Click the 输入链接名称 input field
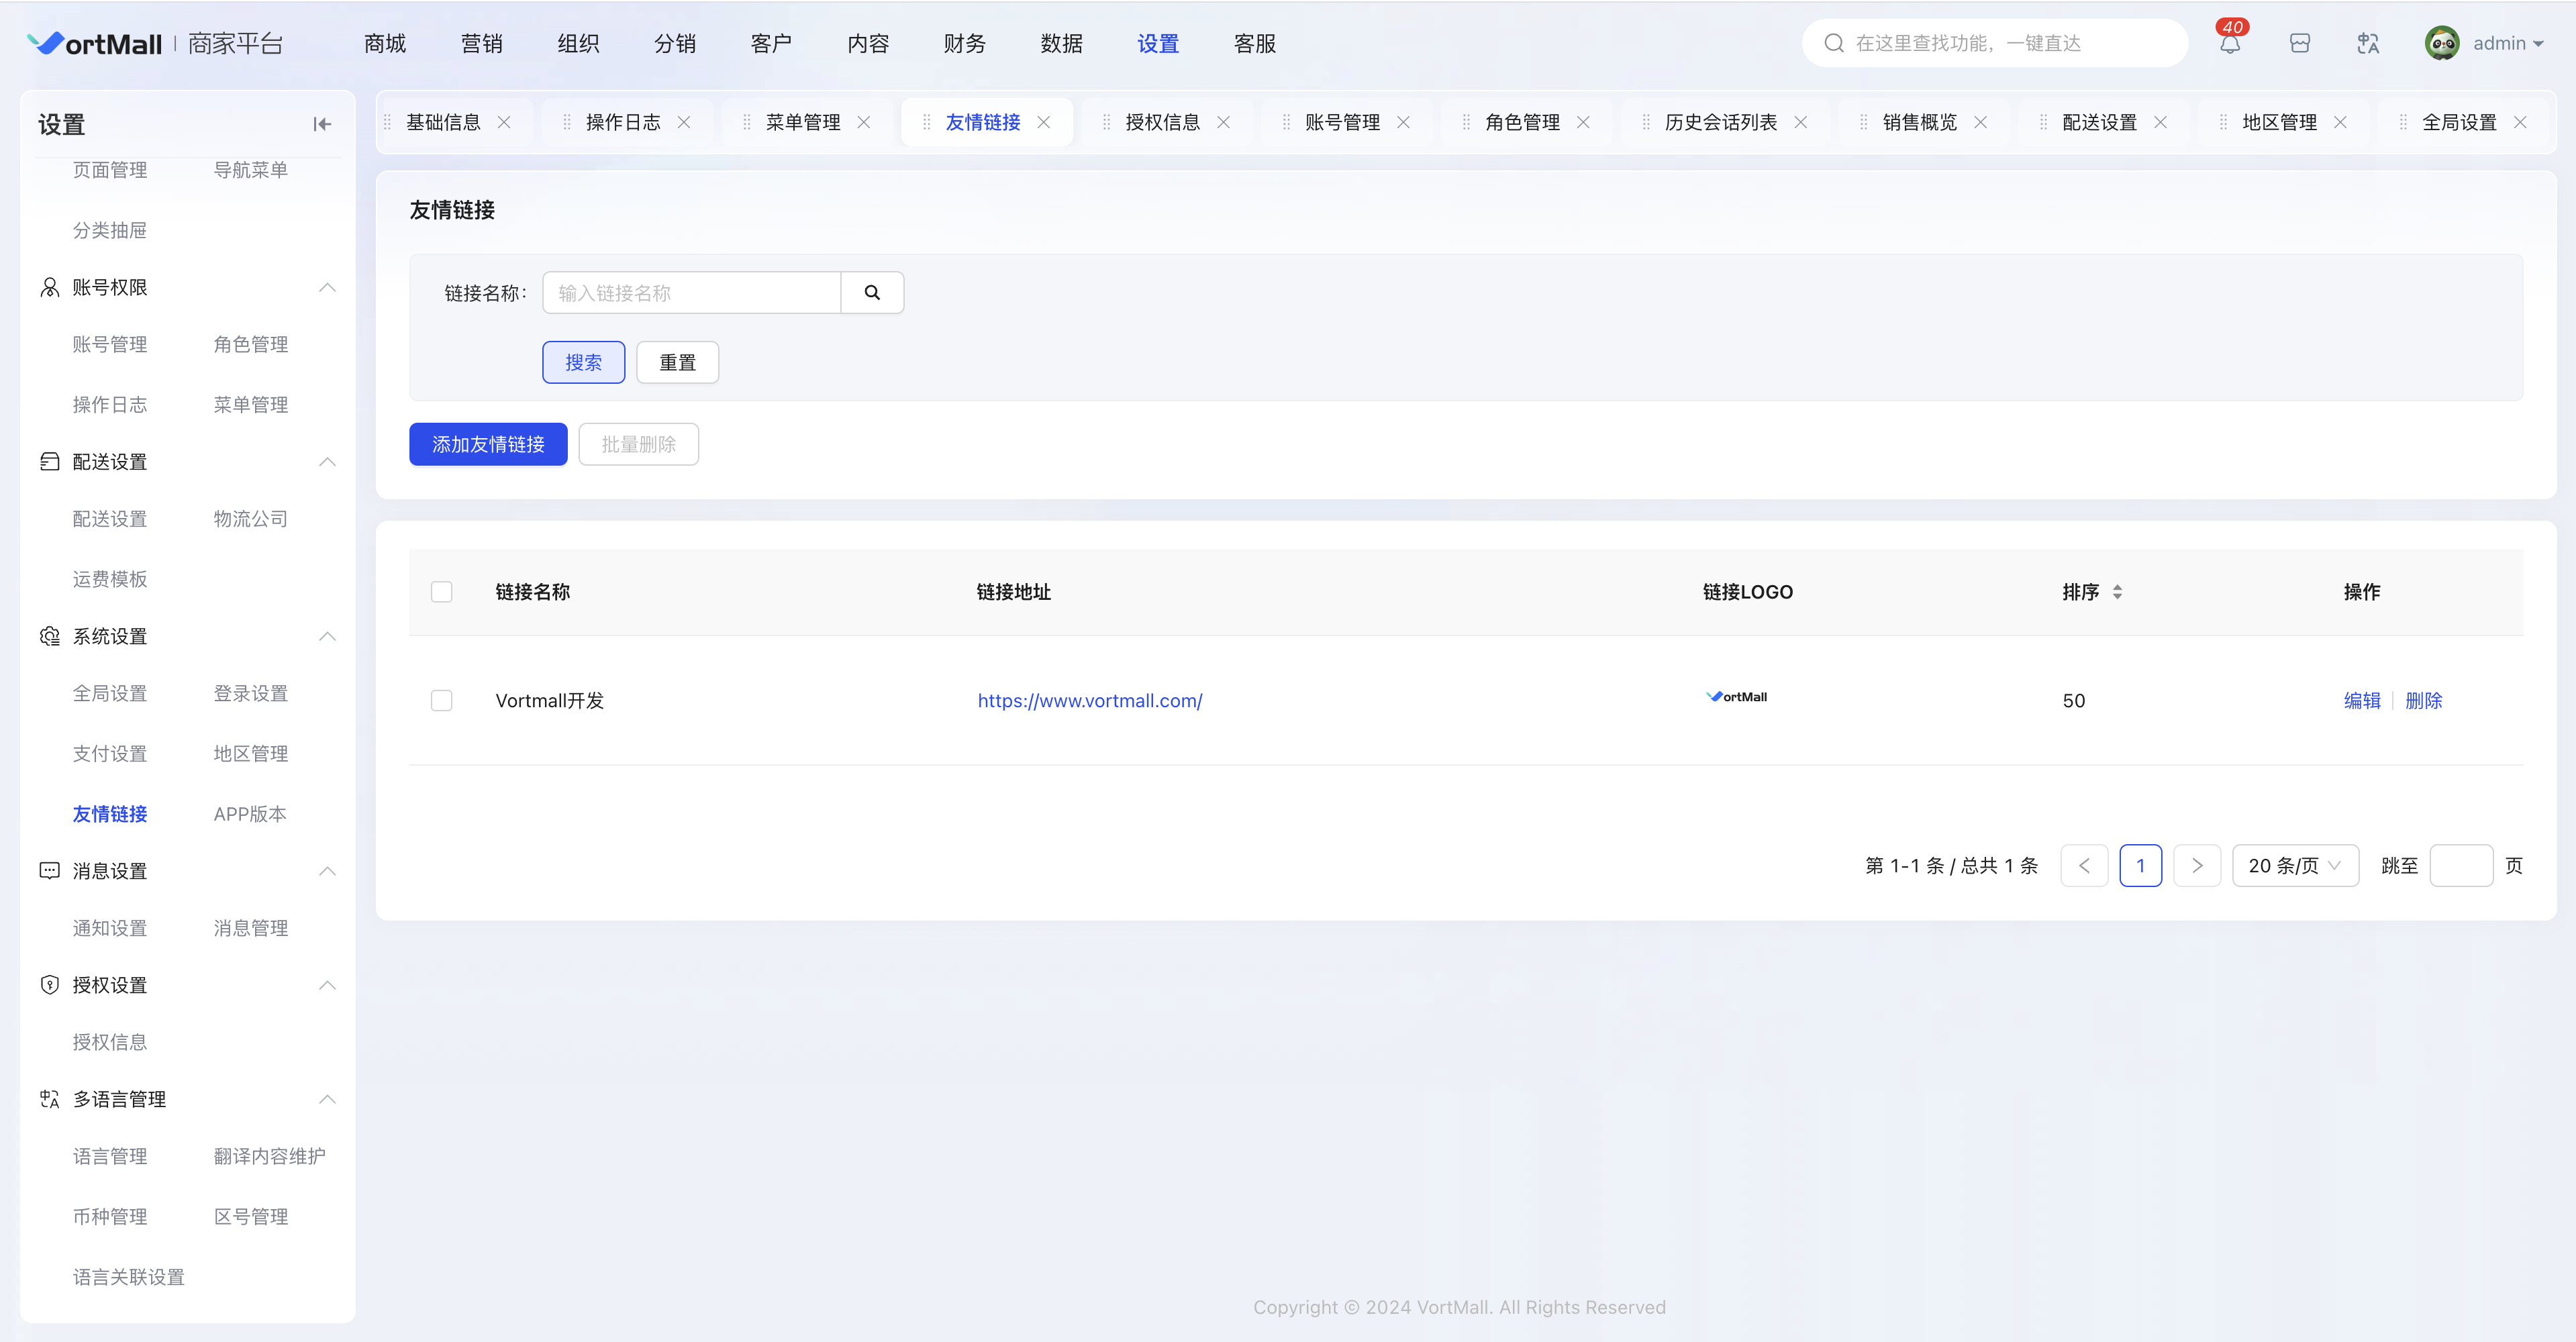This screenshot has width=2576, height=1342. (691, 293)
